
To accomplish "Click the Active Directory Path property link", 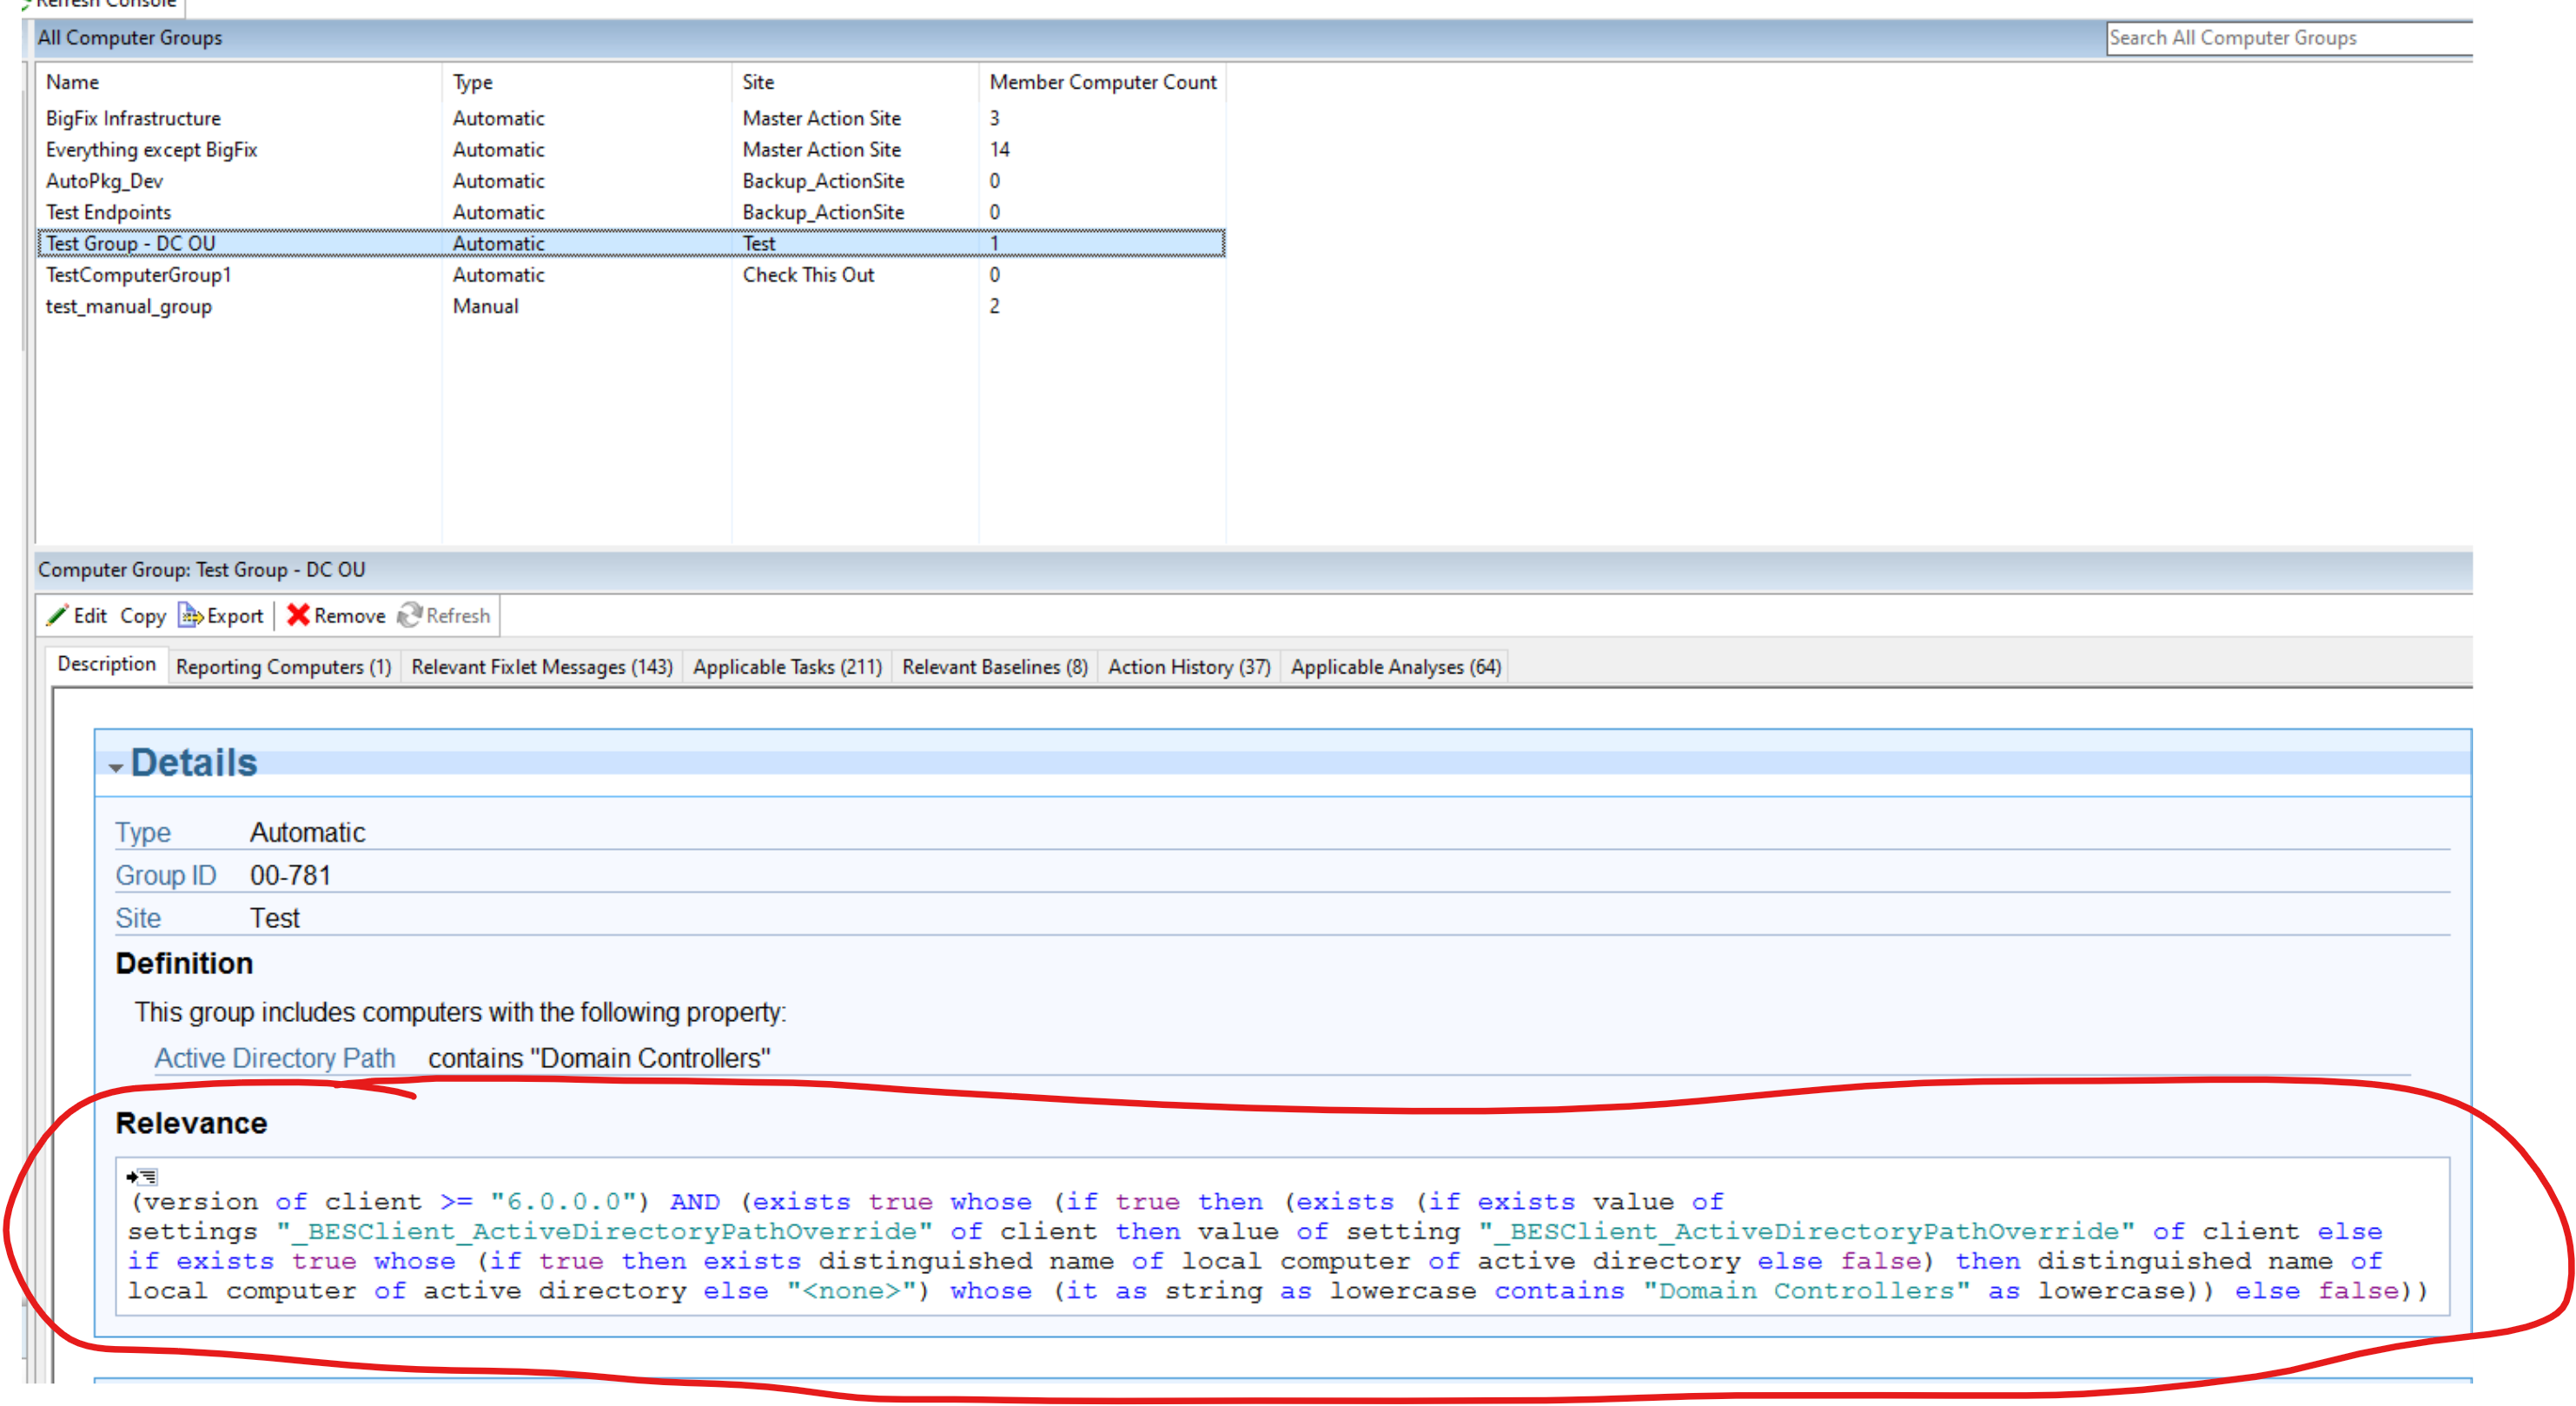I will click(x=275, y=1058).
